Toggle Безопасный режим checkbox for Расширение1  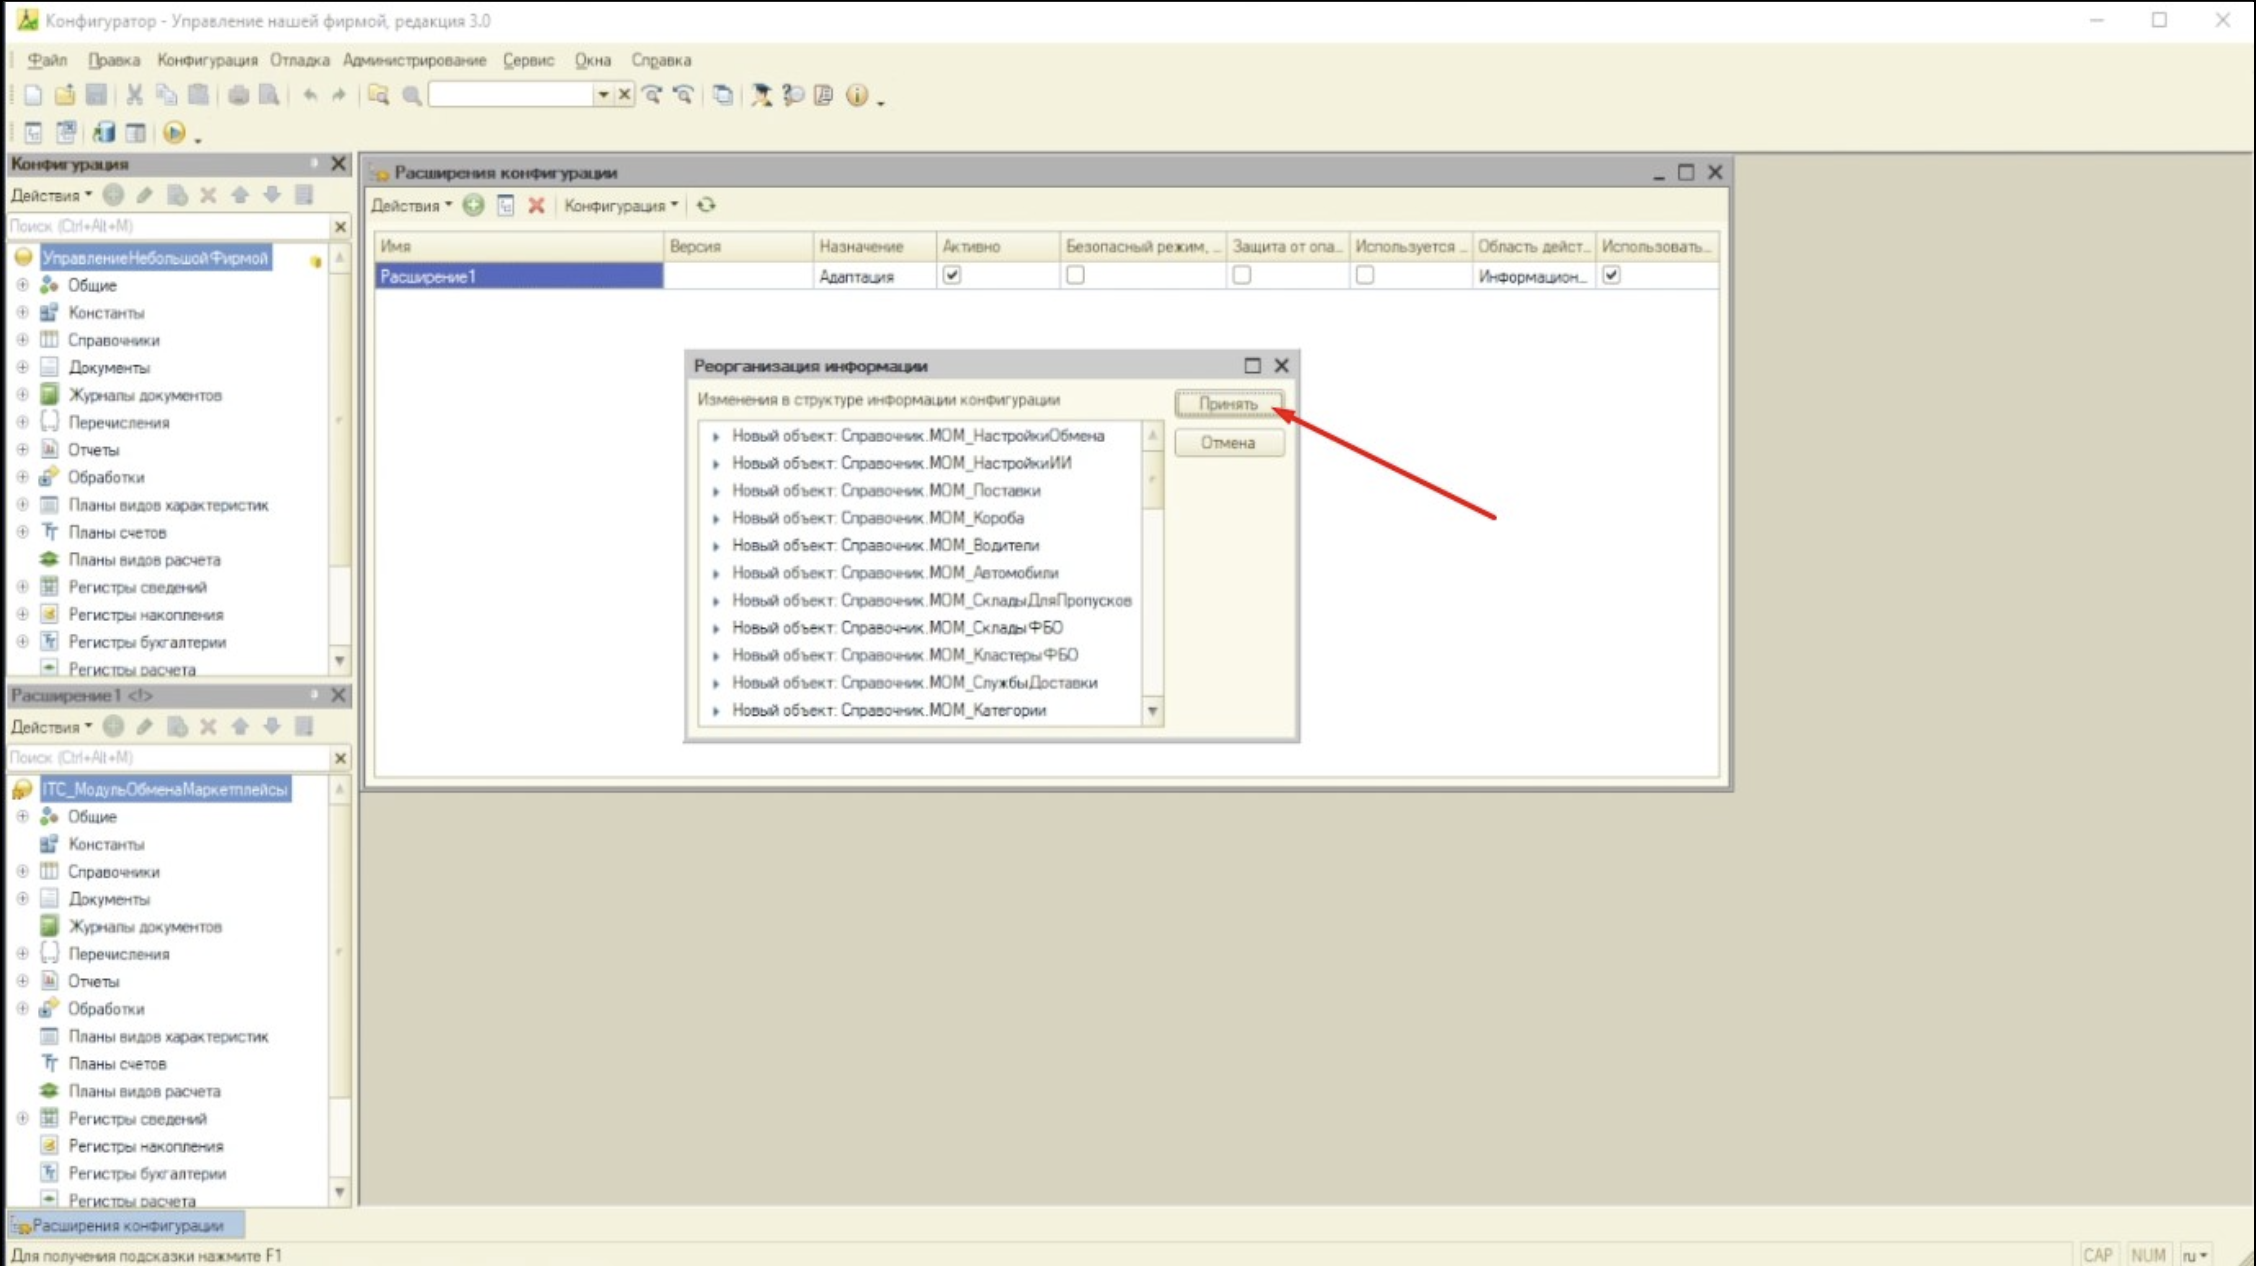point(1075,275)
